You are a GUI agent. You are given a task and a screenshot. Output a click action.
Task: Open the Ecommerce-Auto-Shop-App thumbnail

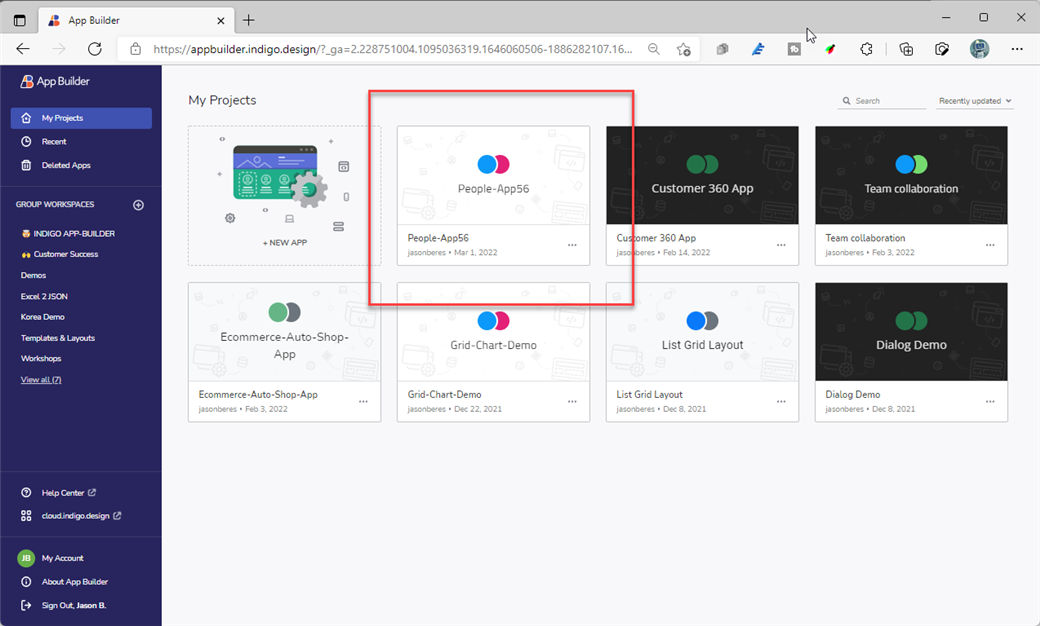[x=285, y=332]
